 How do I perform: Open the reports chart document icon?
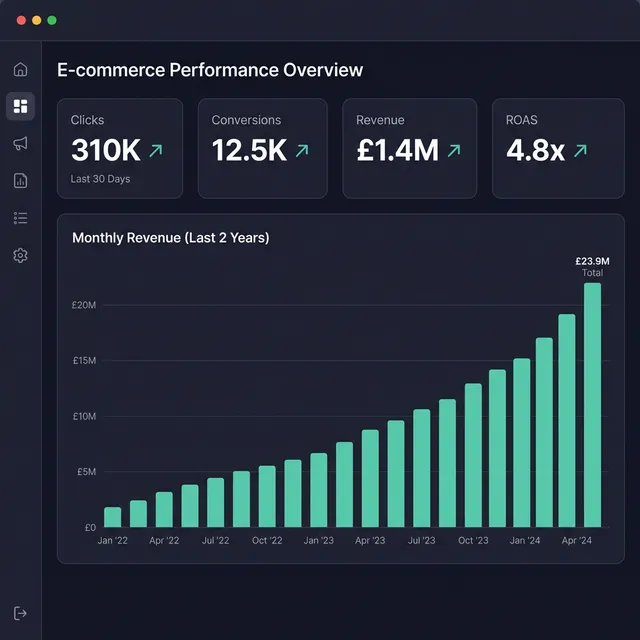point(20,181)
